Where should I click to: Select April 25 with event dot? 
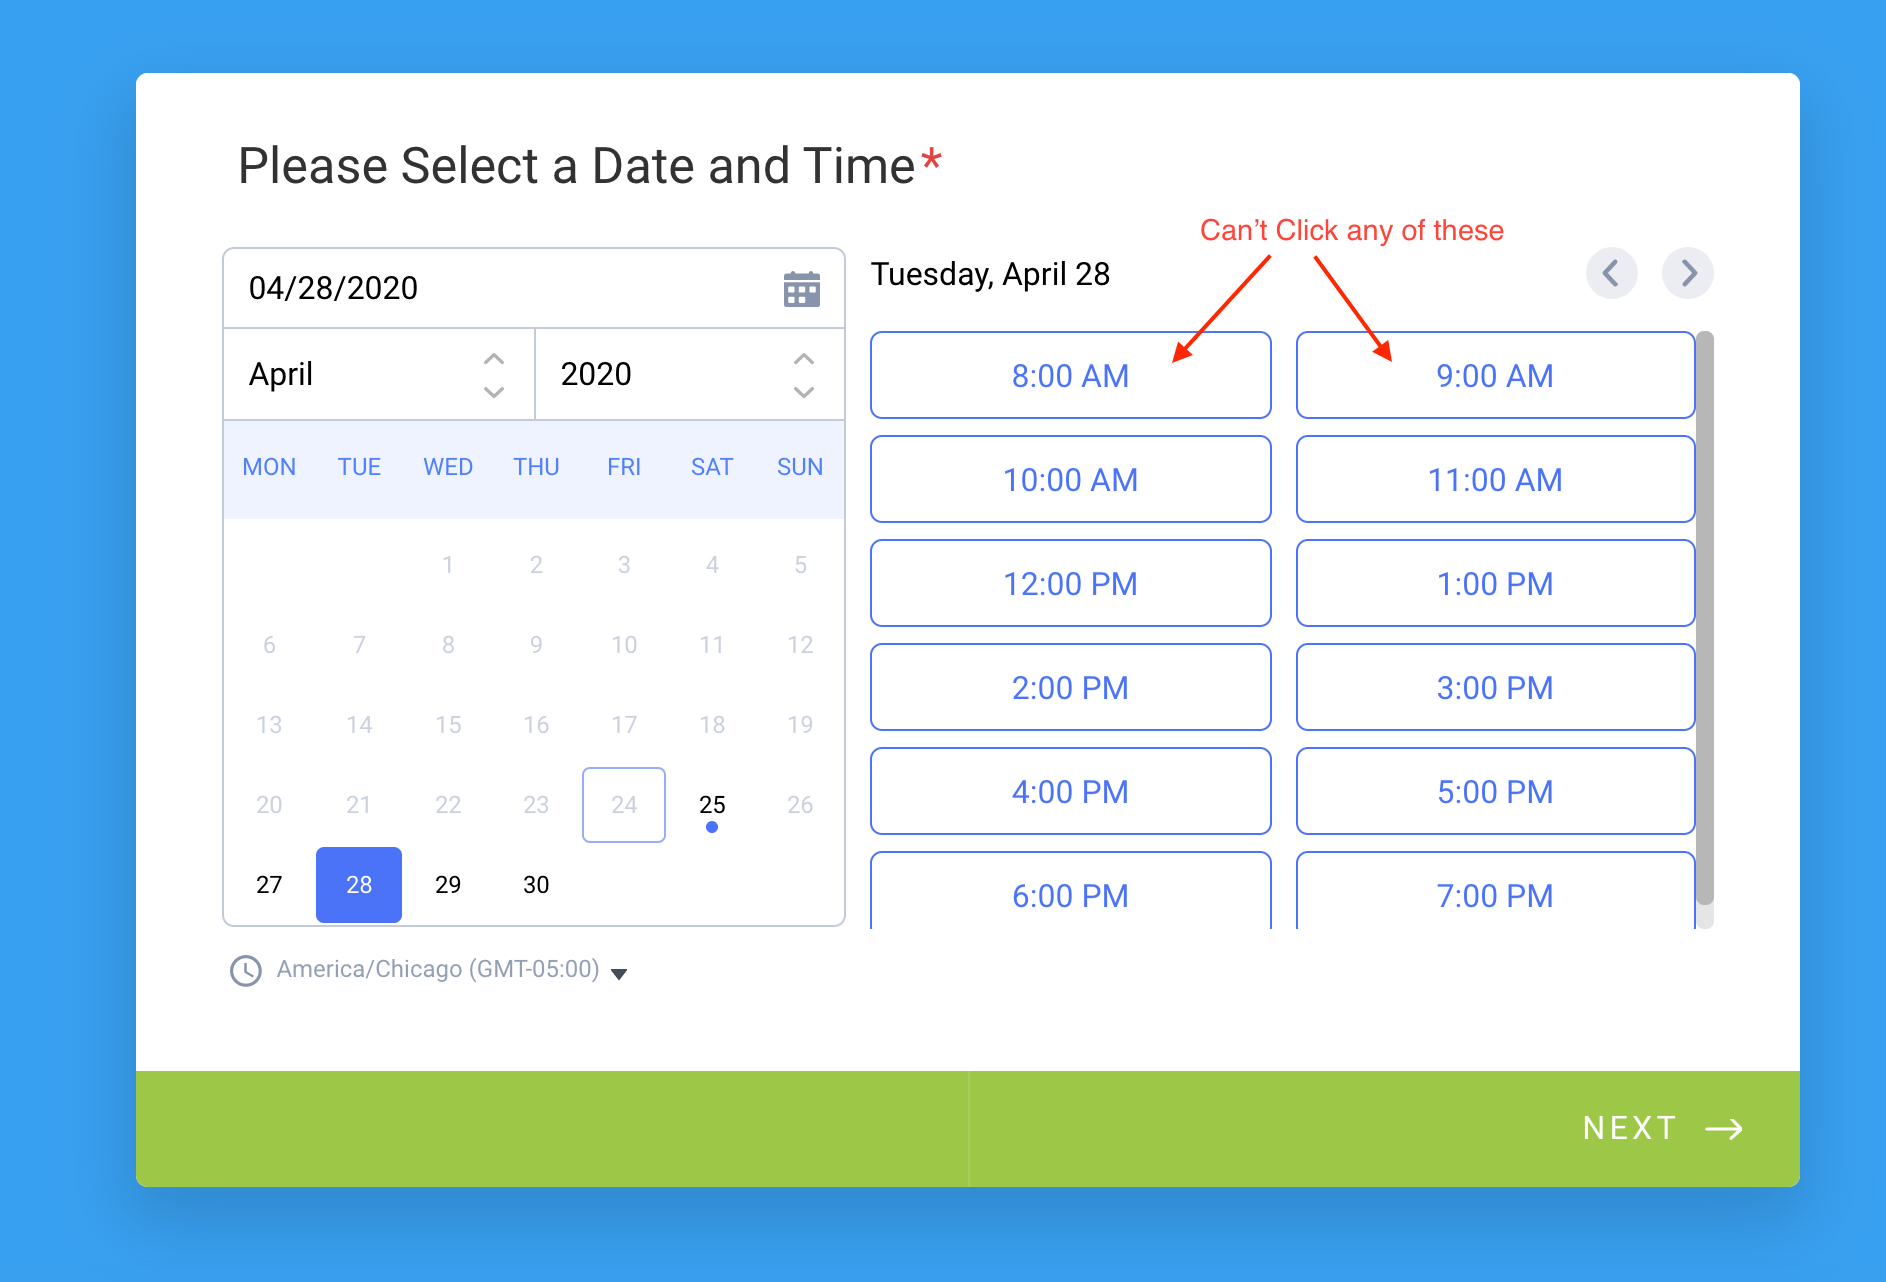[x=711, y=804]
